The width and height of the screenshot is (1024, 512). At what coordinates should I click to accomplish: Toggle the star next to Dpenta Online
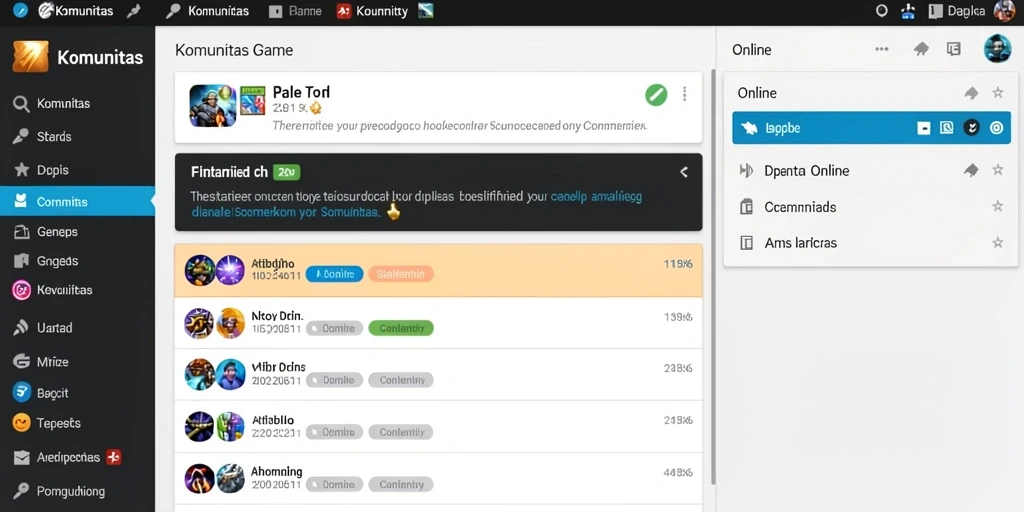[x=997, y=170]
